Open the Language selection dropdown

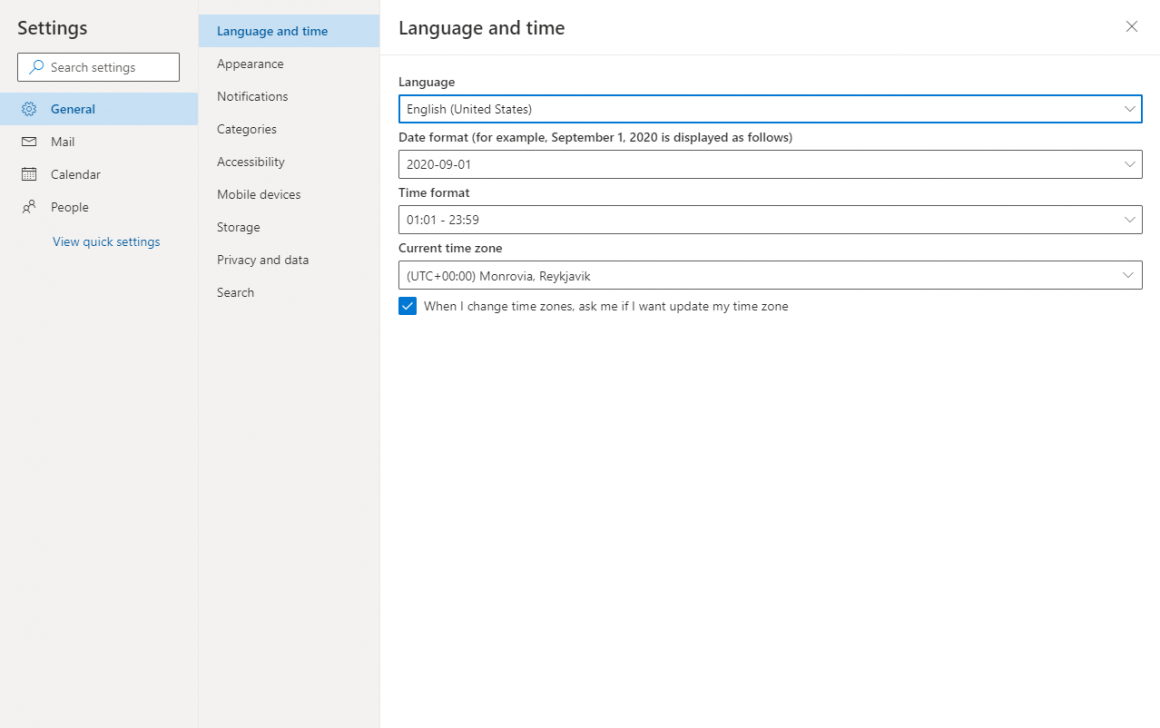point(770,109)
